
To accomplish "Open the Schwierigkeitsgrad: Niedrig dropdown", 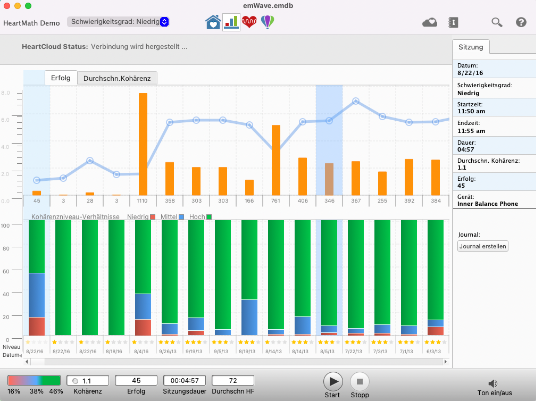I will tap(118, 22).
